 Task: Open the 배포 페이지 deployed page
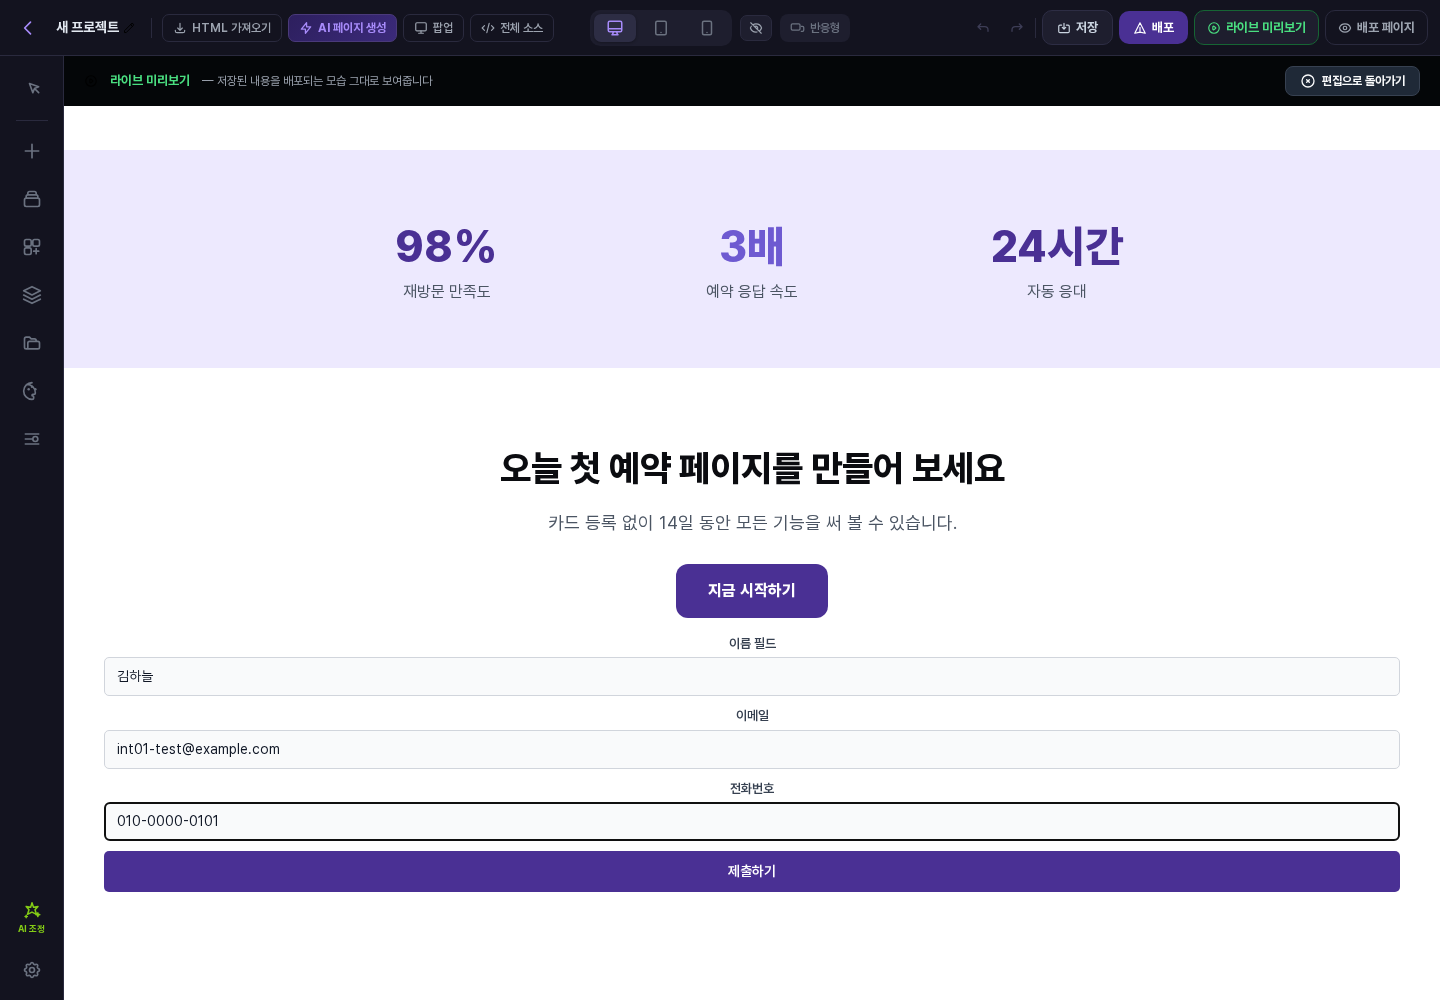pyautogui.click(x=1376, y=28)
